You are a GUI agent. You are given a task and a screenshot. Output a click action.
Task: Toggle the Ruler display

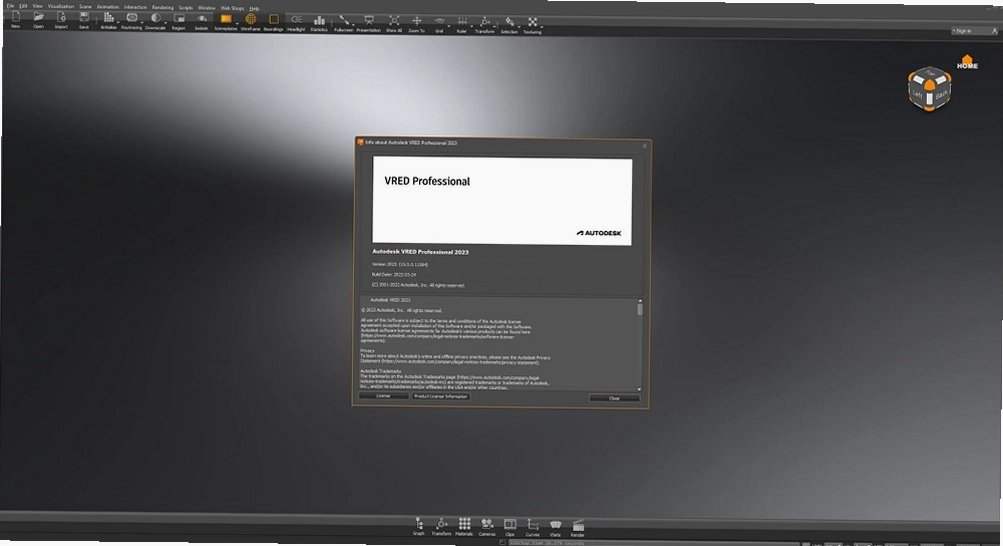(462, 23)
